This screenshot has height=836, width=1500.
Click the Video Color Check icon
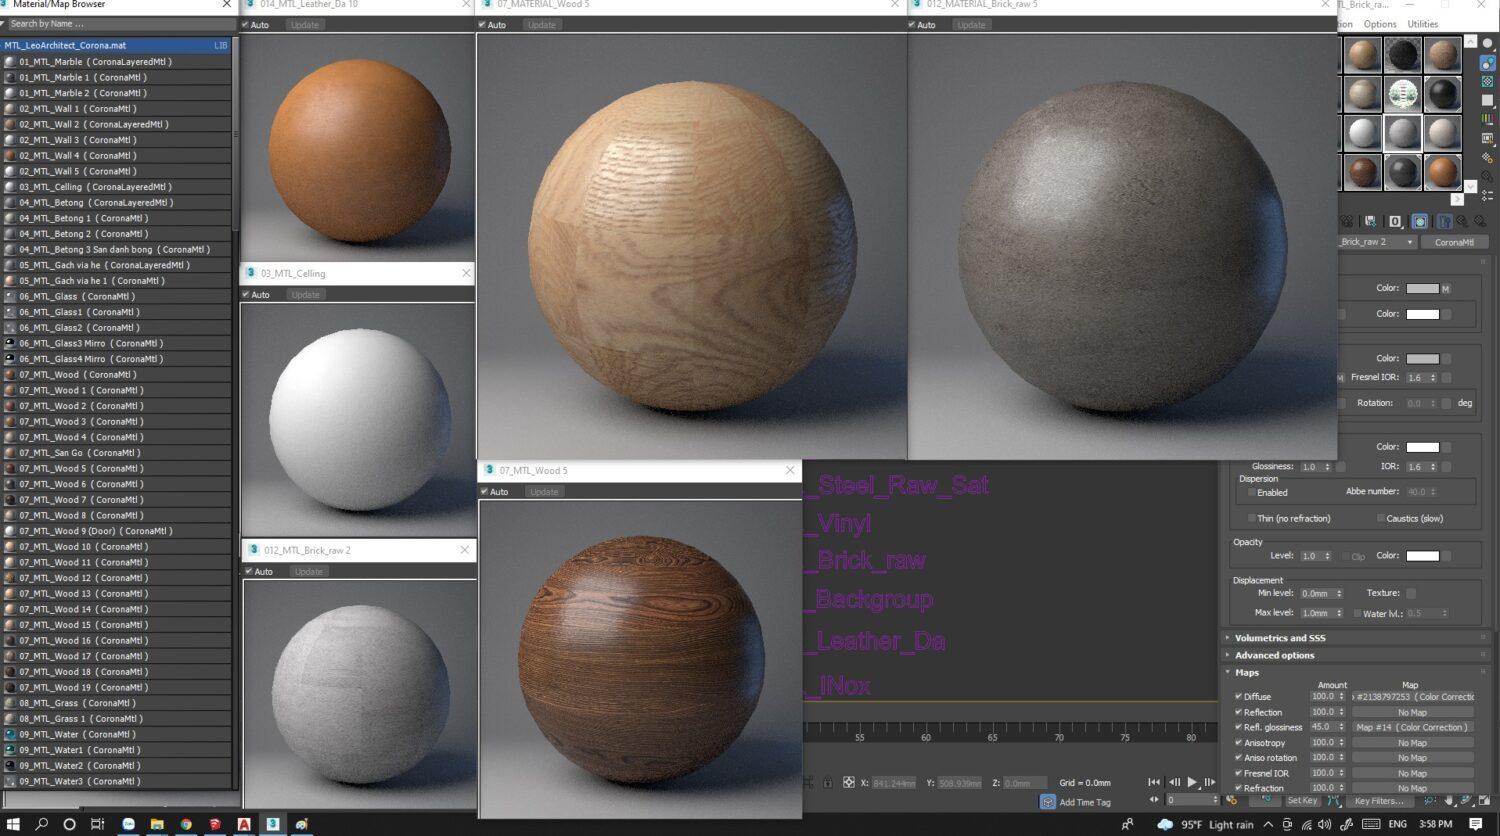(1487, 119)
